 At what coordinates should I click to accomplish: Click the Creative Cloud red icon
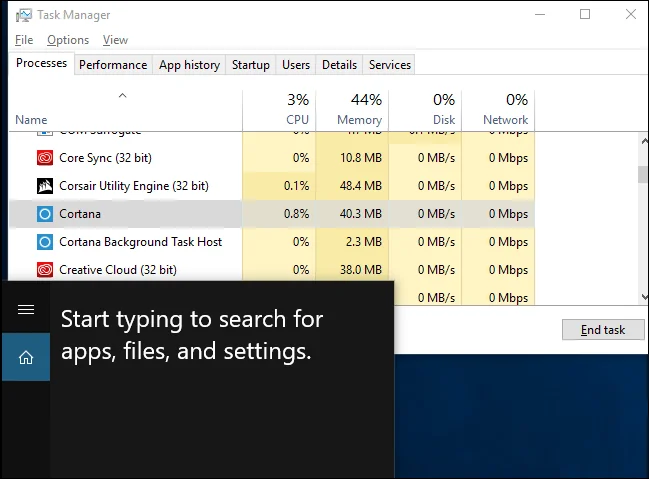(x=45, y=270)
